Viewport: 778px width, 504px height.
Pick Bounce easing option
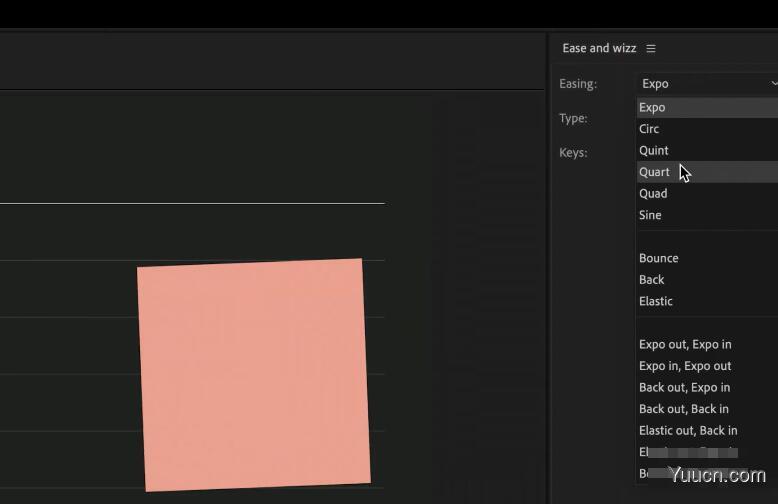click(707, 258)
